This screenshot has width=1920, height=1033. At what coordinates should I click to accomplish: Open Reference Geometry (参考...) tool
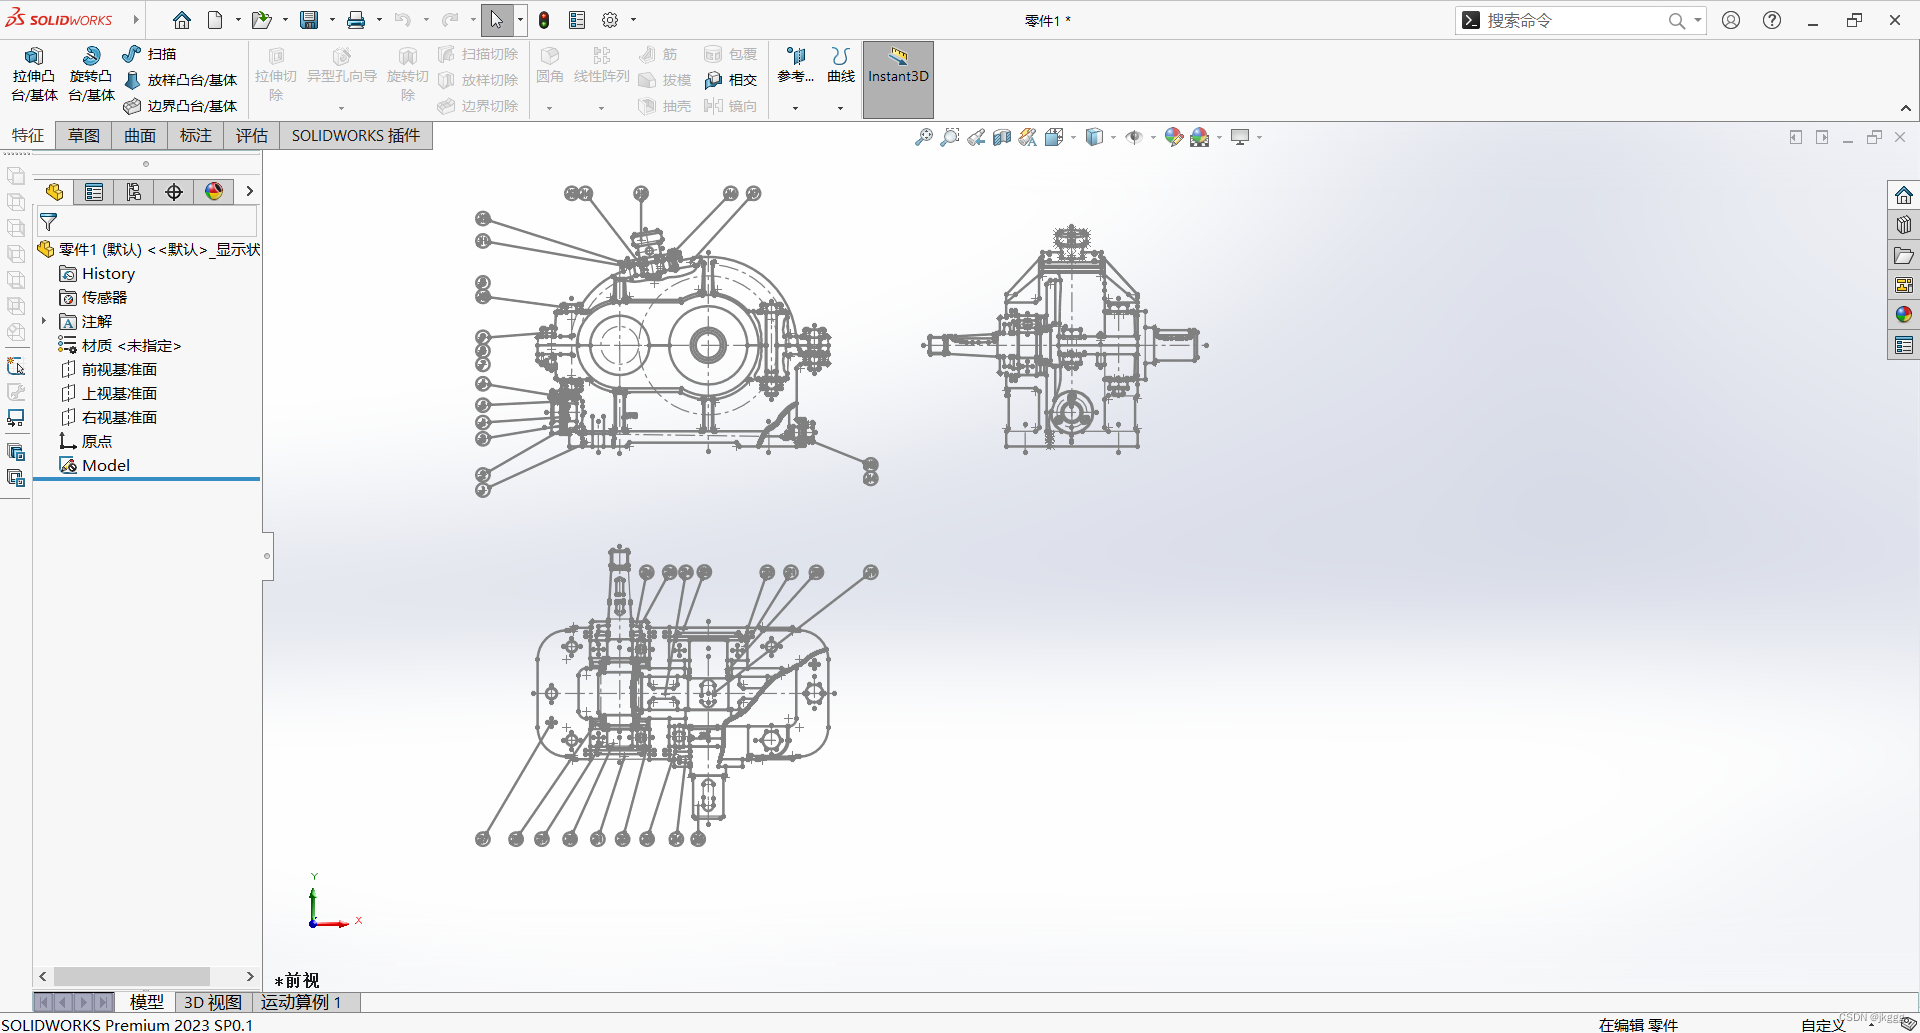point(796,65)
